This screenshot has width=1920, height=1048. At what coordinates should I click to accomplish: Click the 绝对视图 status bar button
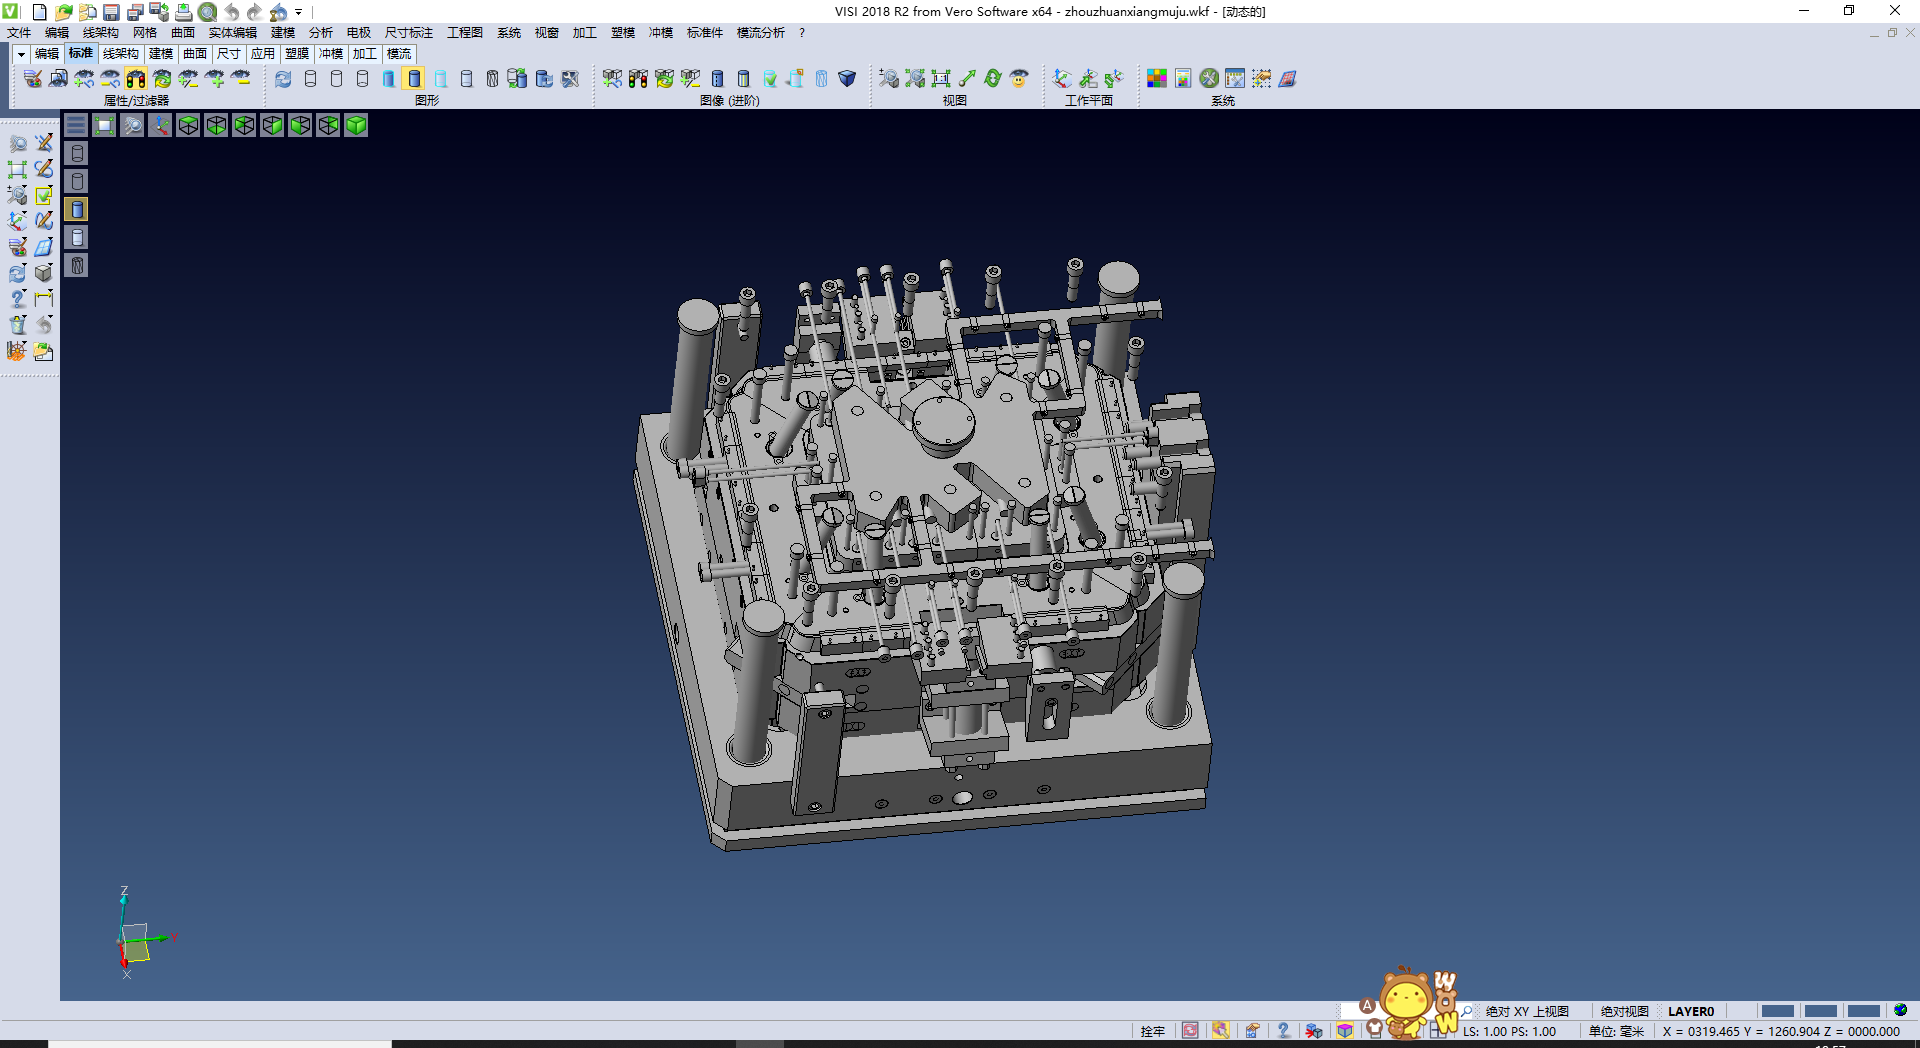pyautogui.click(x=1624, y=1011)
